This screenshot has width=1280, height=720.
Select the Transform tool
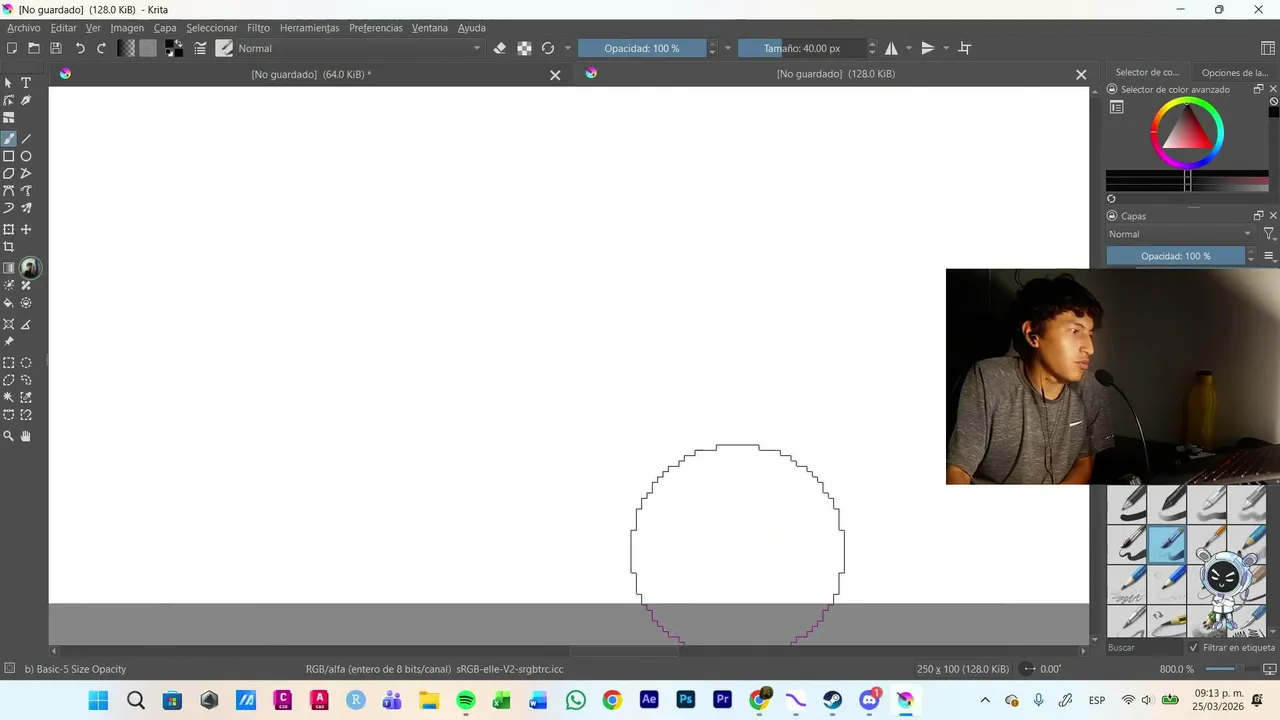click(9, 229)
